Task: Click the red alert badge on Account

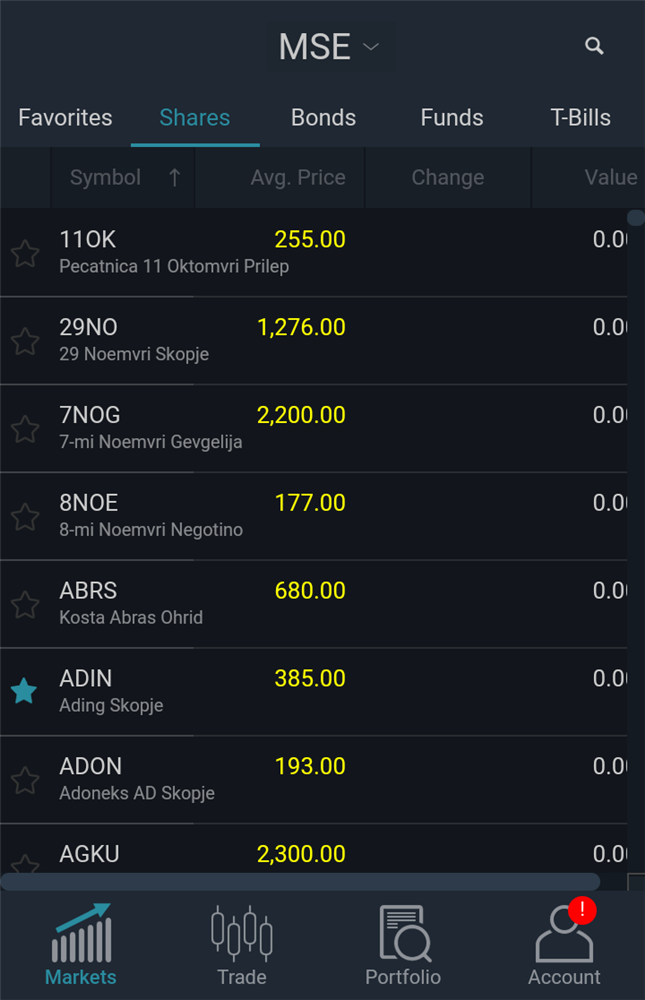Action: pos(582,910)
